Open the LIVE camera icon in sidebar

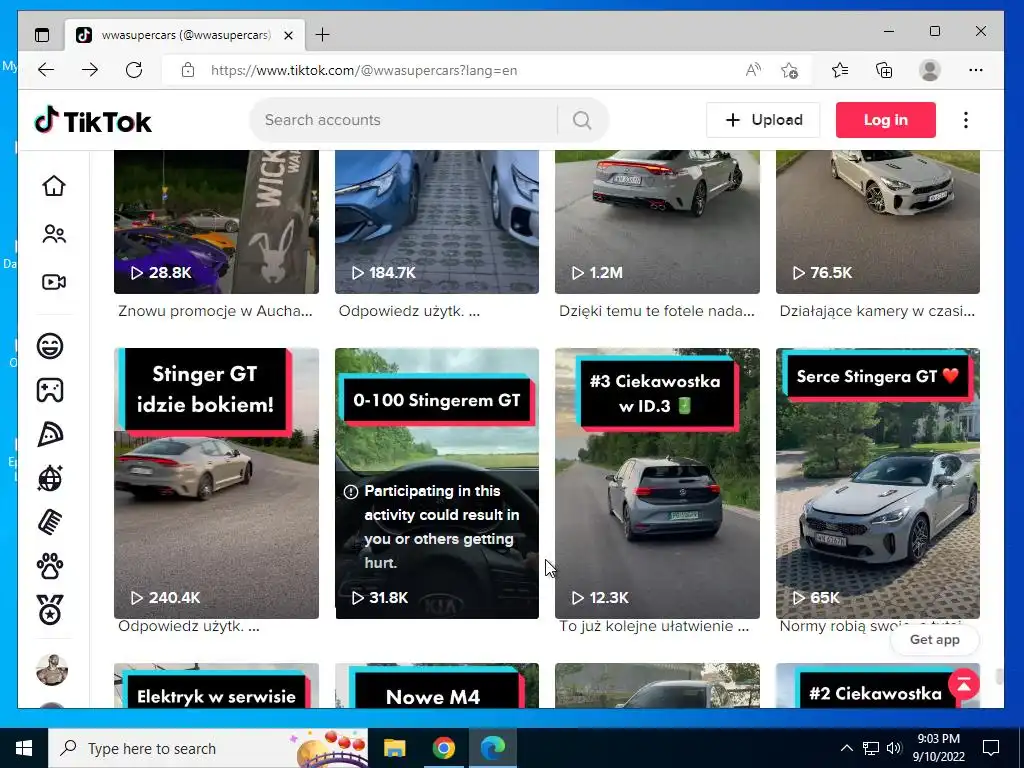[54, 281]
